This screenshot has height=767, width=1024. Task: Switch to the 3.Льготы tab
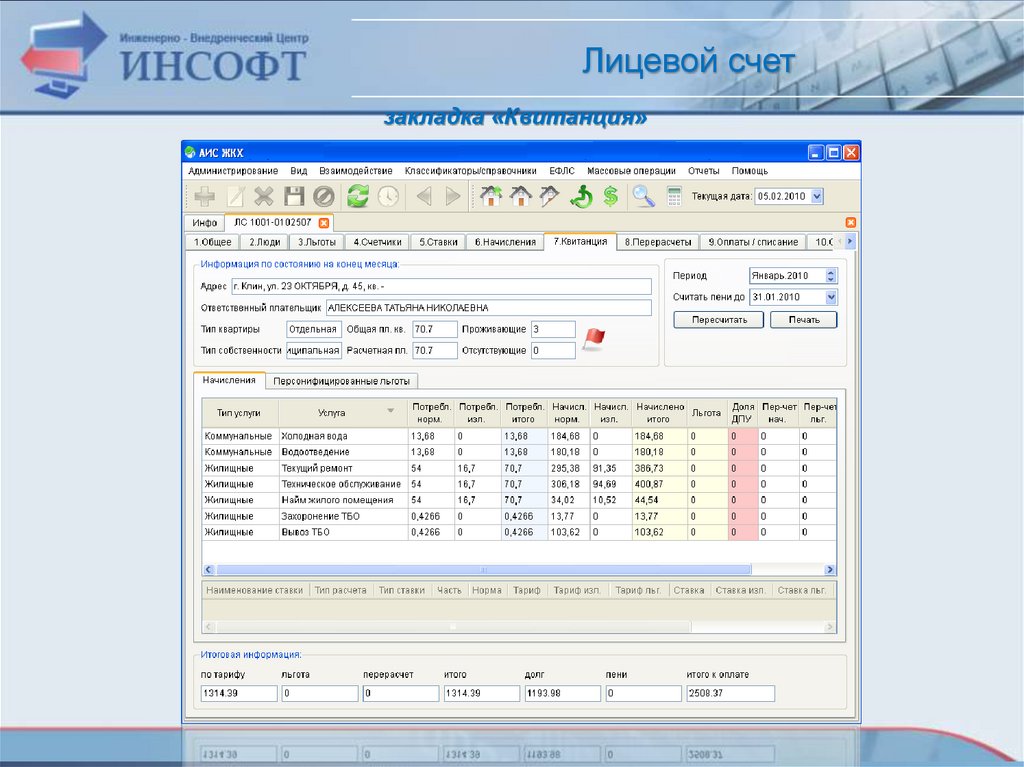pos(317,242)
